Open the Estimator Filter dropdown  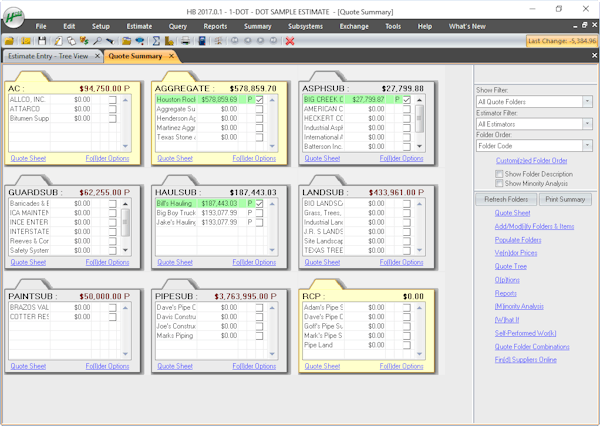(x=587, y=124)
